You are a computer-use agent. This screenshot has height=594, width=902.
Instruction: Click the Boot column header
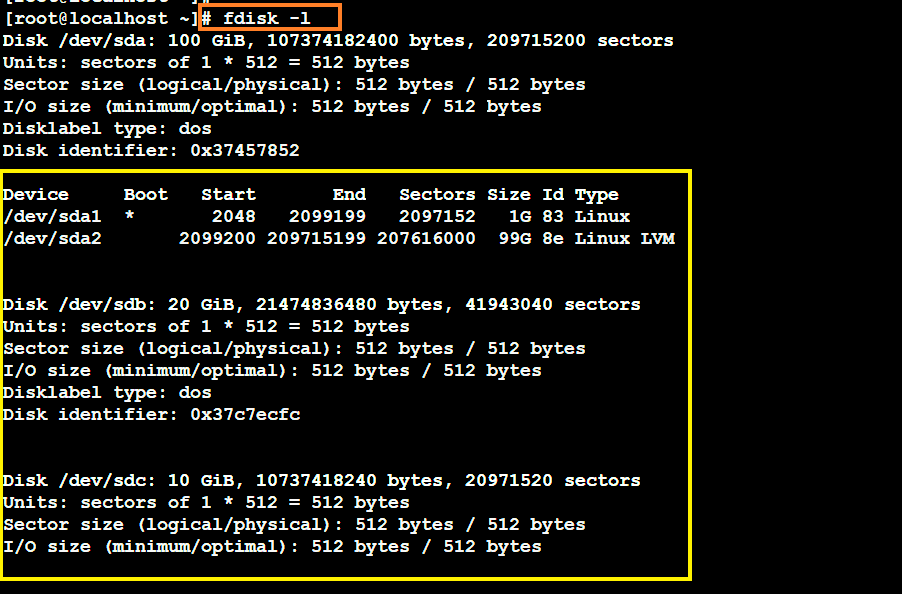(x=146, y=195)
